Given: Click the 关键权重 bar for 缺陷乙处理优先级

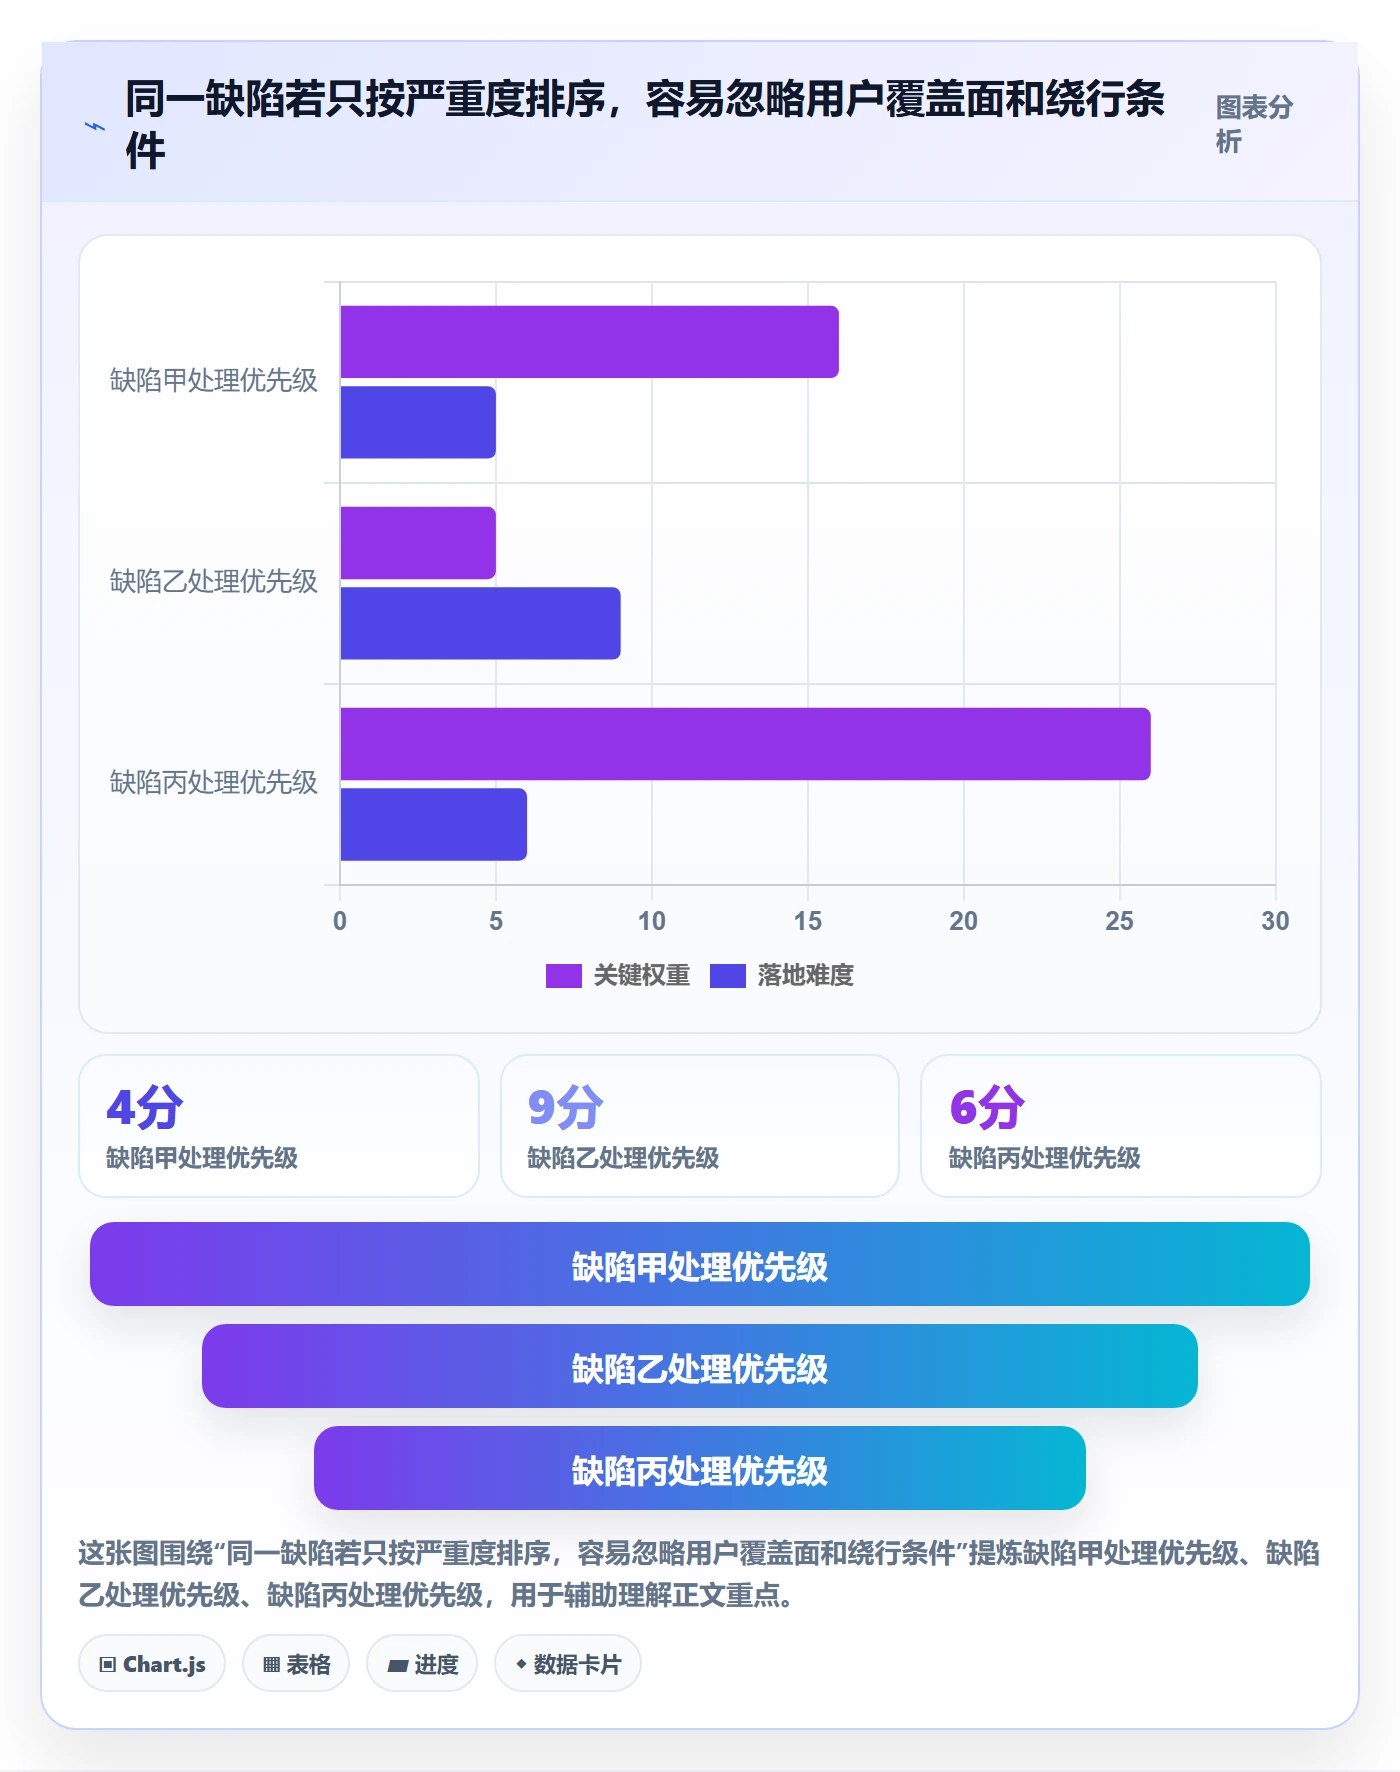Looking at the screenshot, I should tap(418, 543).
